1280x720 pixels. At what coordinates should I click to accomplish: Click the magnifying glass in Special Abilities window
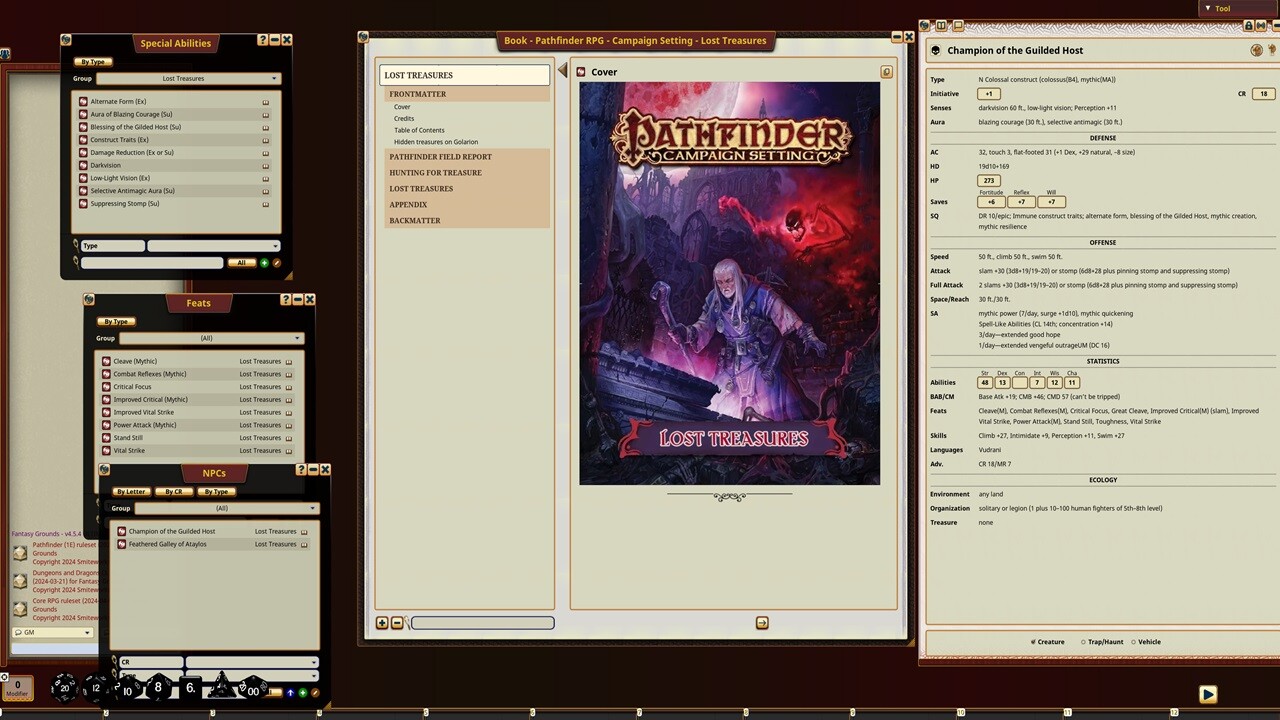coord(75,262)
